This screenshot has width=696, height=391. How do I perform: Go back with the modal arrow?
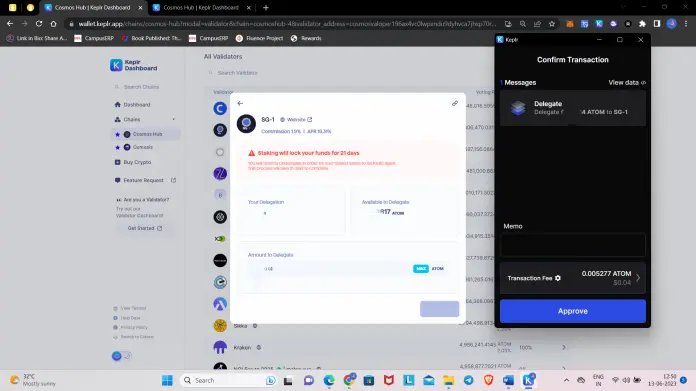point(240,103)
